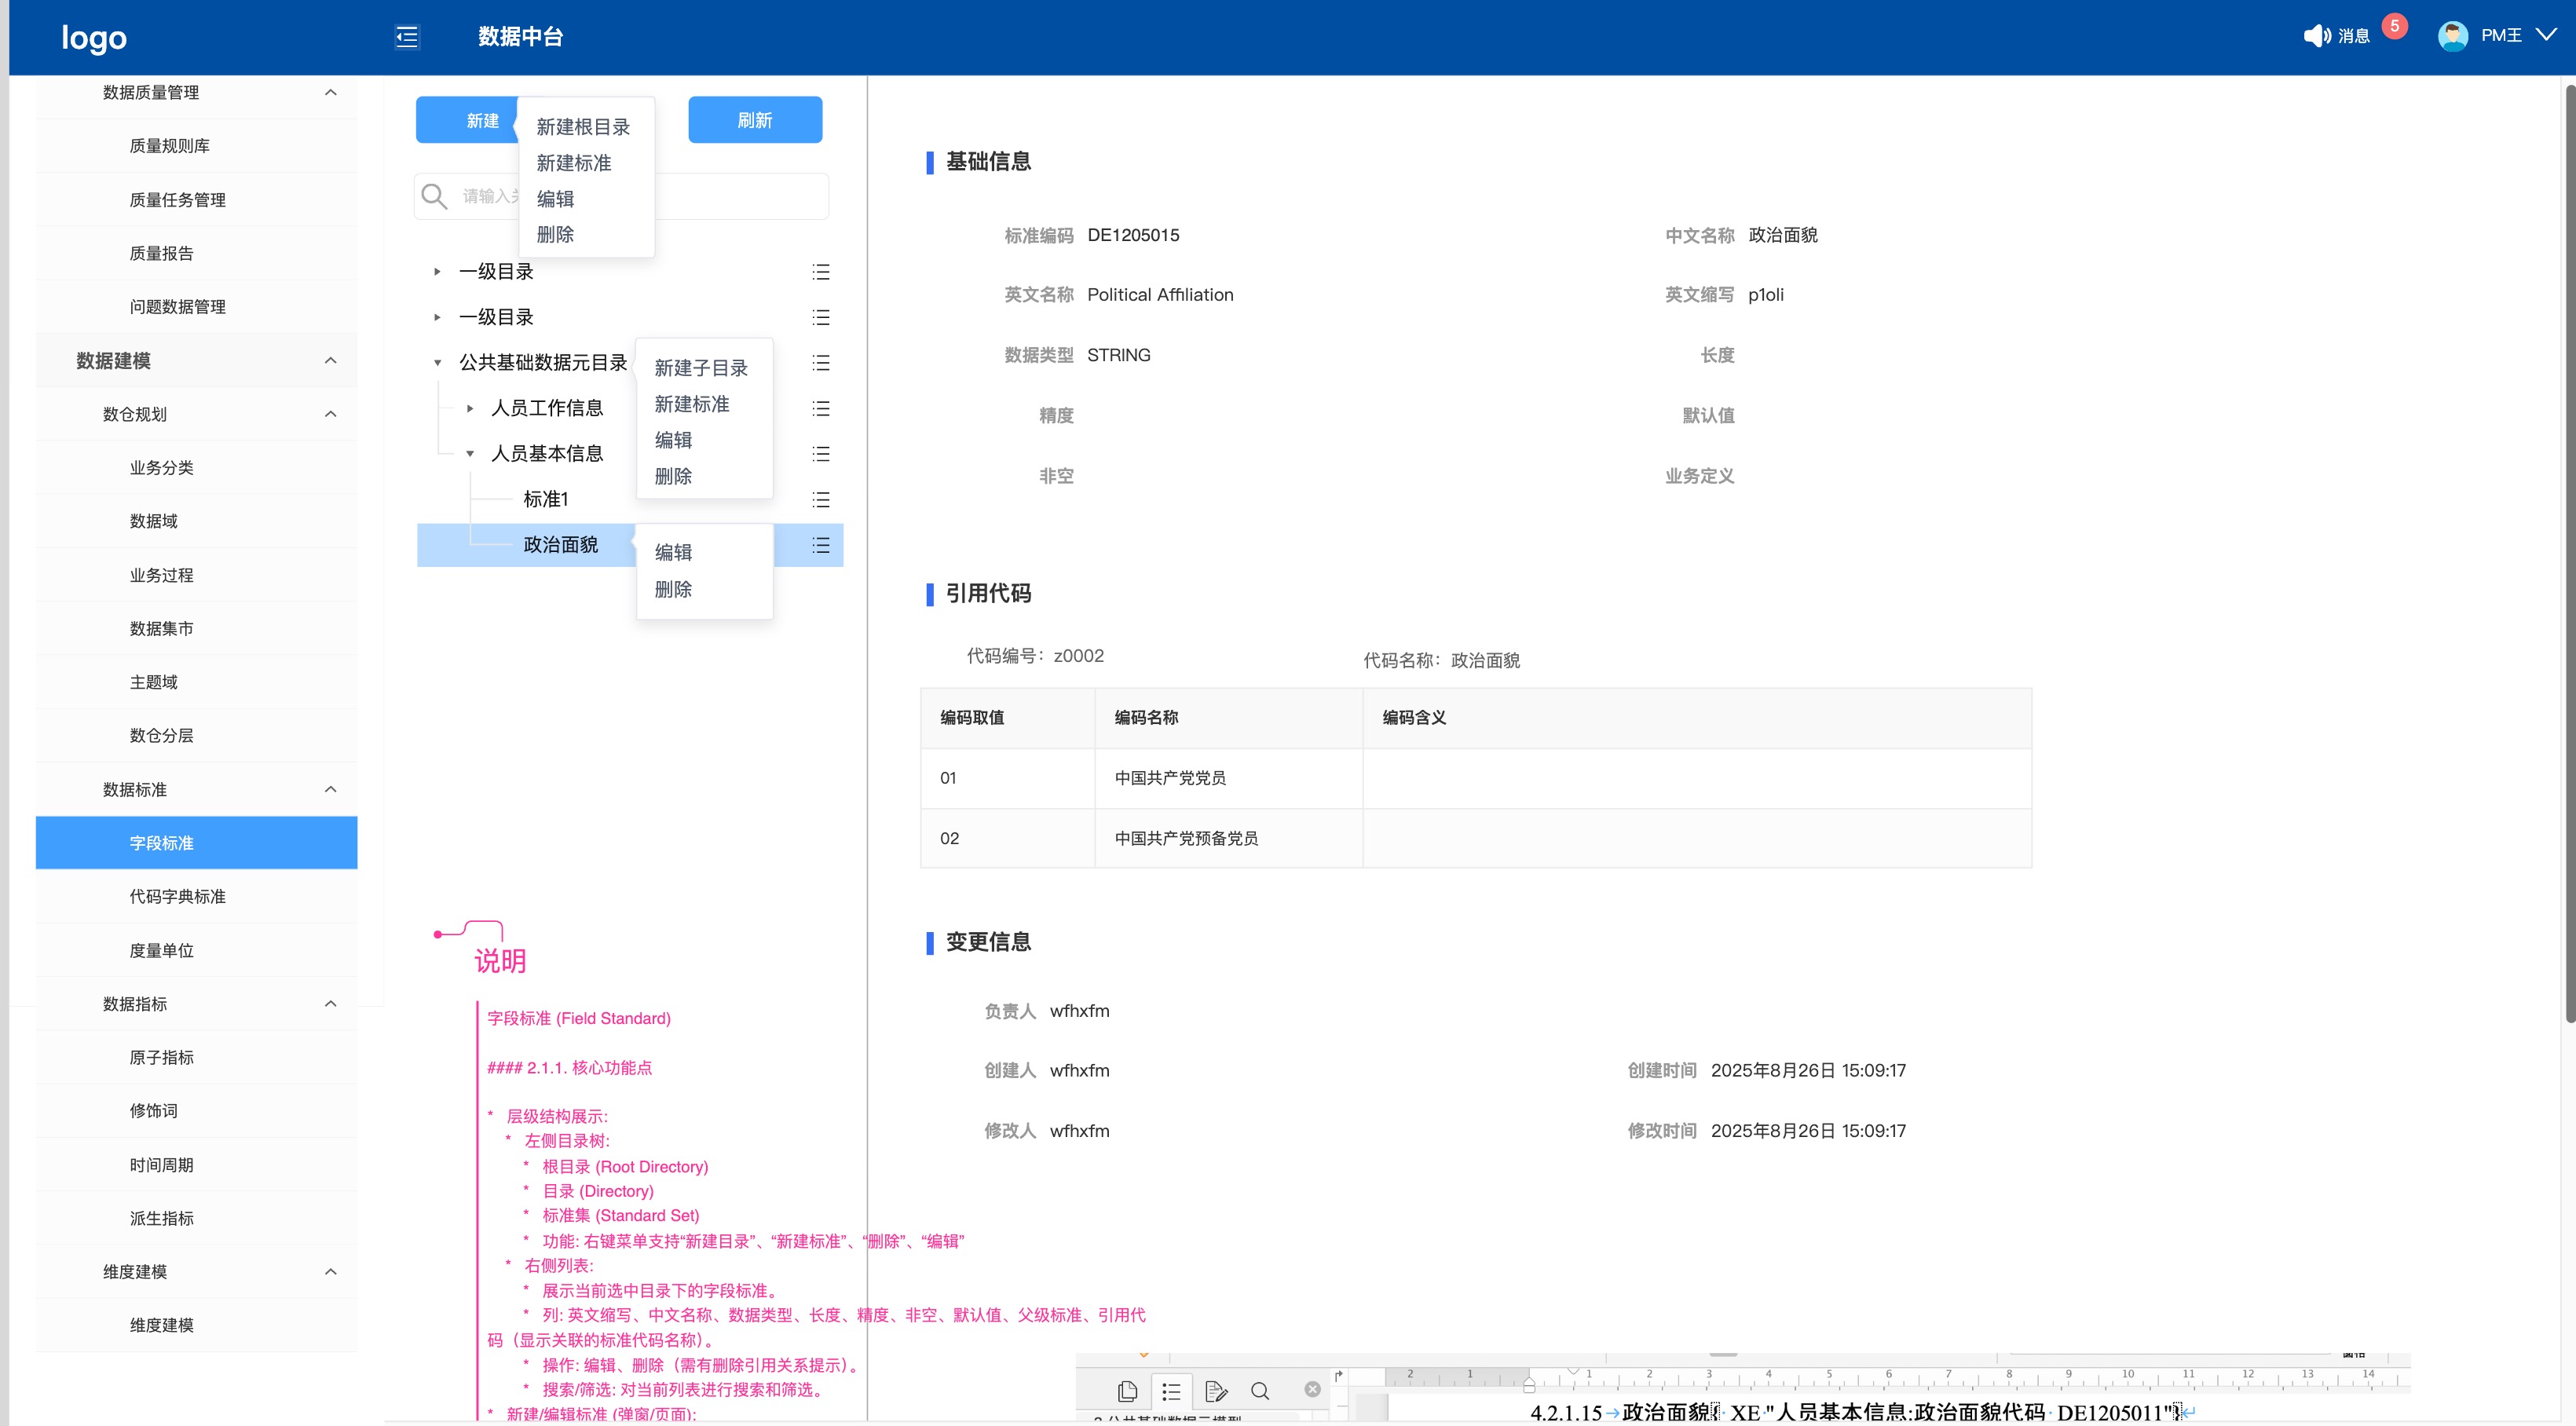Choose 删除 in the 政治面貌 context menu
2576x1426 pixels.
click(x=673, y=589)
